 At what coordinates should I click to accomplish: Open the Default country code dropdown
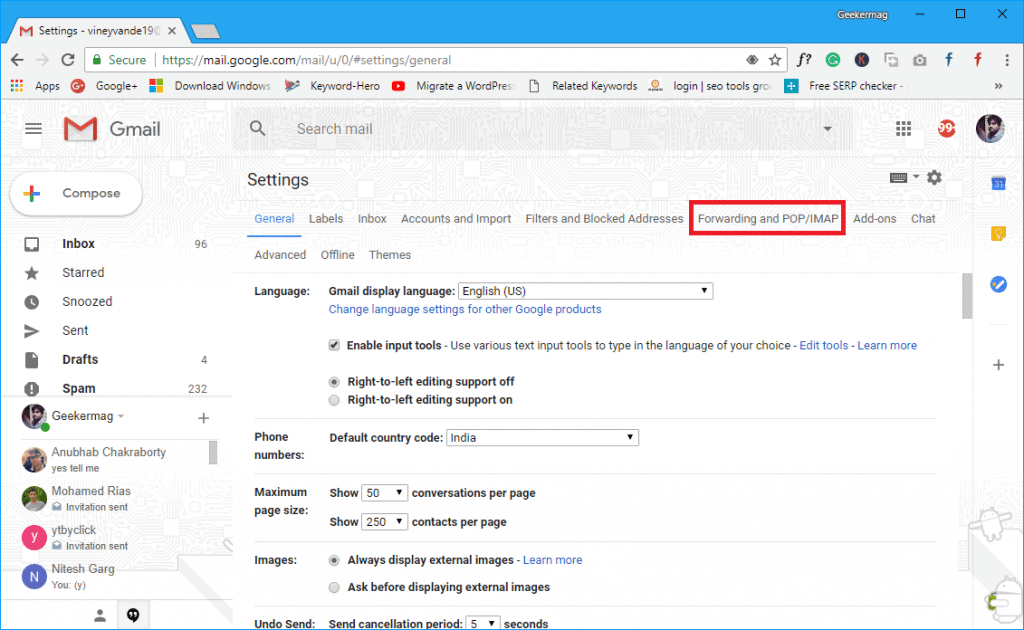(x=542, y=437)
